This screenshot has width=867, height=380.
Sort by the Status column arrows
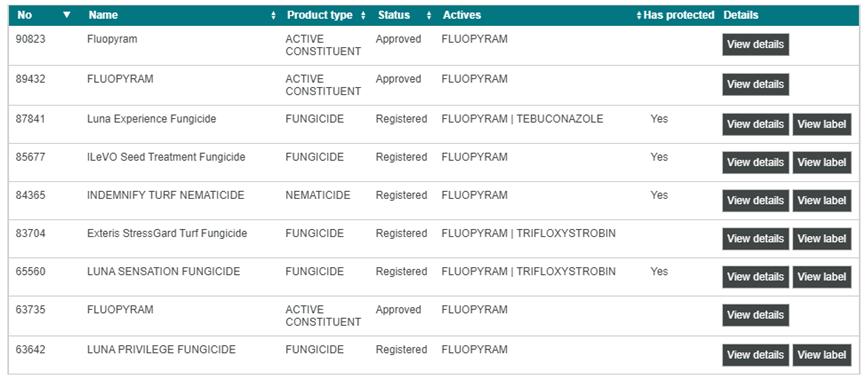pyautogui.click(x=429, y=15)
